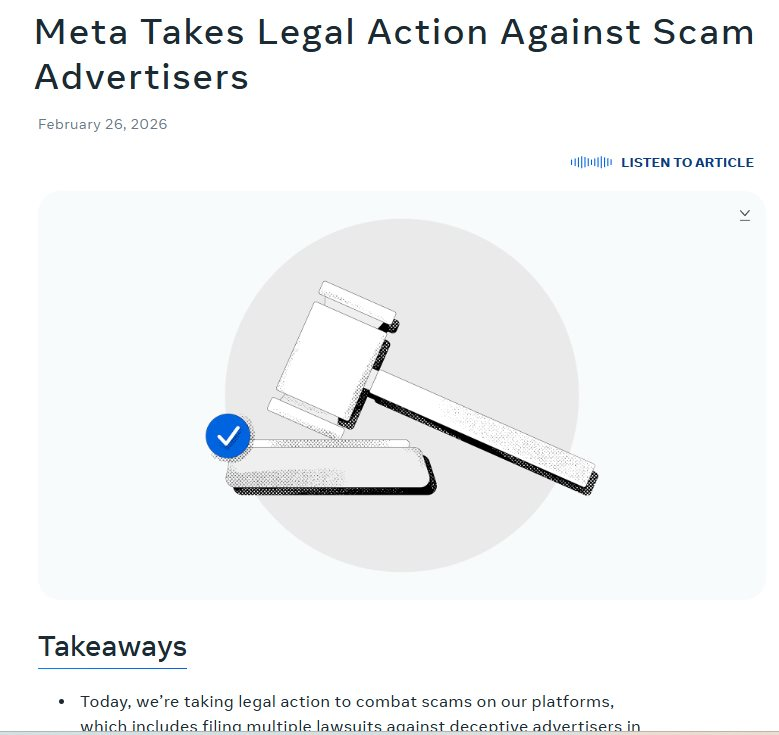Viewport: 779px width, 735px height.
Task: Play audio via Listen to Article link
Action: pyautogui.click(x=687, y=162)
